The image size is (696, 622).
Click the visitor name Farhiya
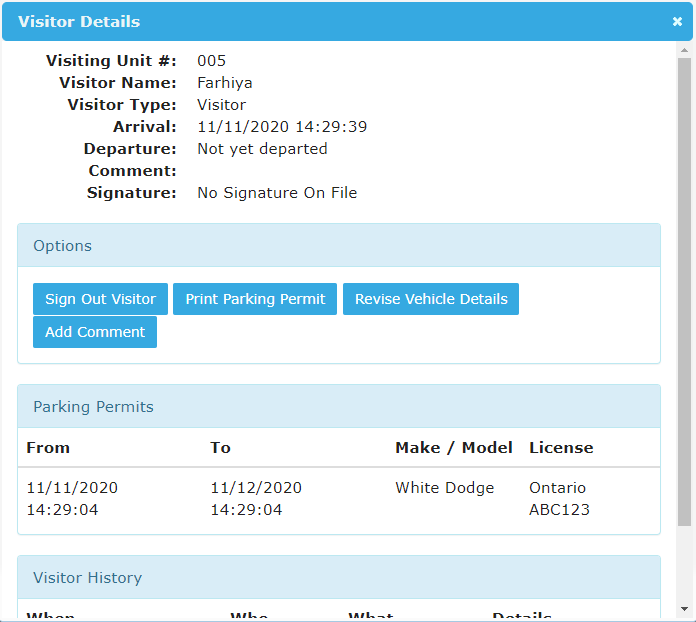pyautogui.click(x=225, y=83)
